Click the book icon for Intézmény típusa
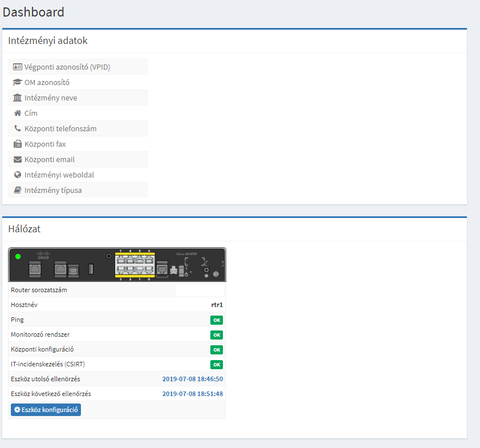This screenshot has height=448, width=480. click(18, 190)
